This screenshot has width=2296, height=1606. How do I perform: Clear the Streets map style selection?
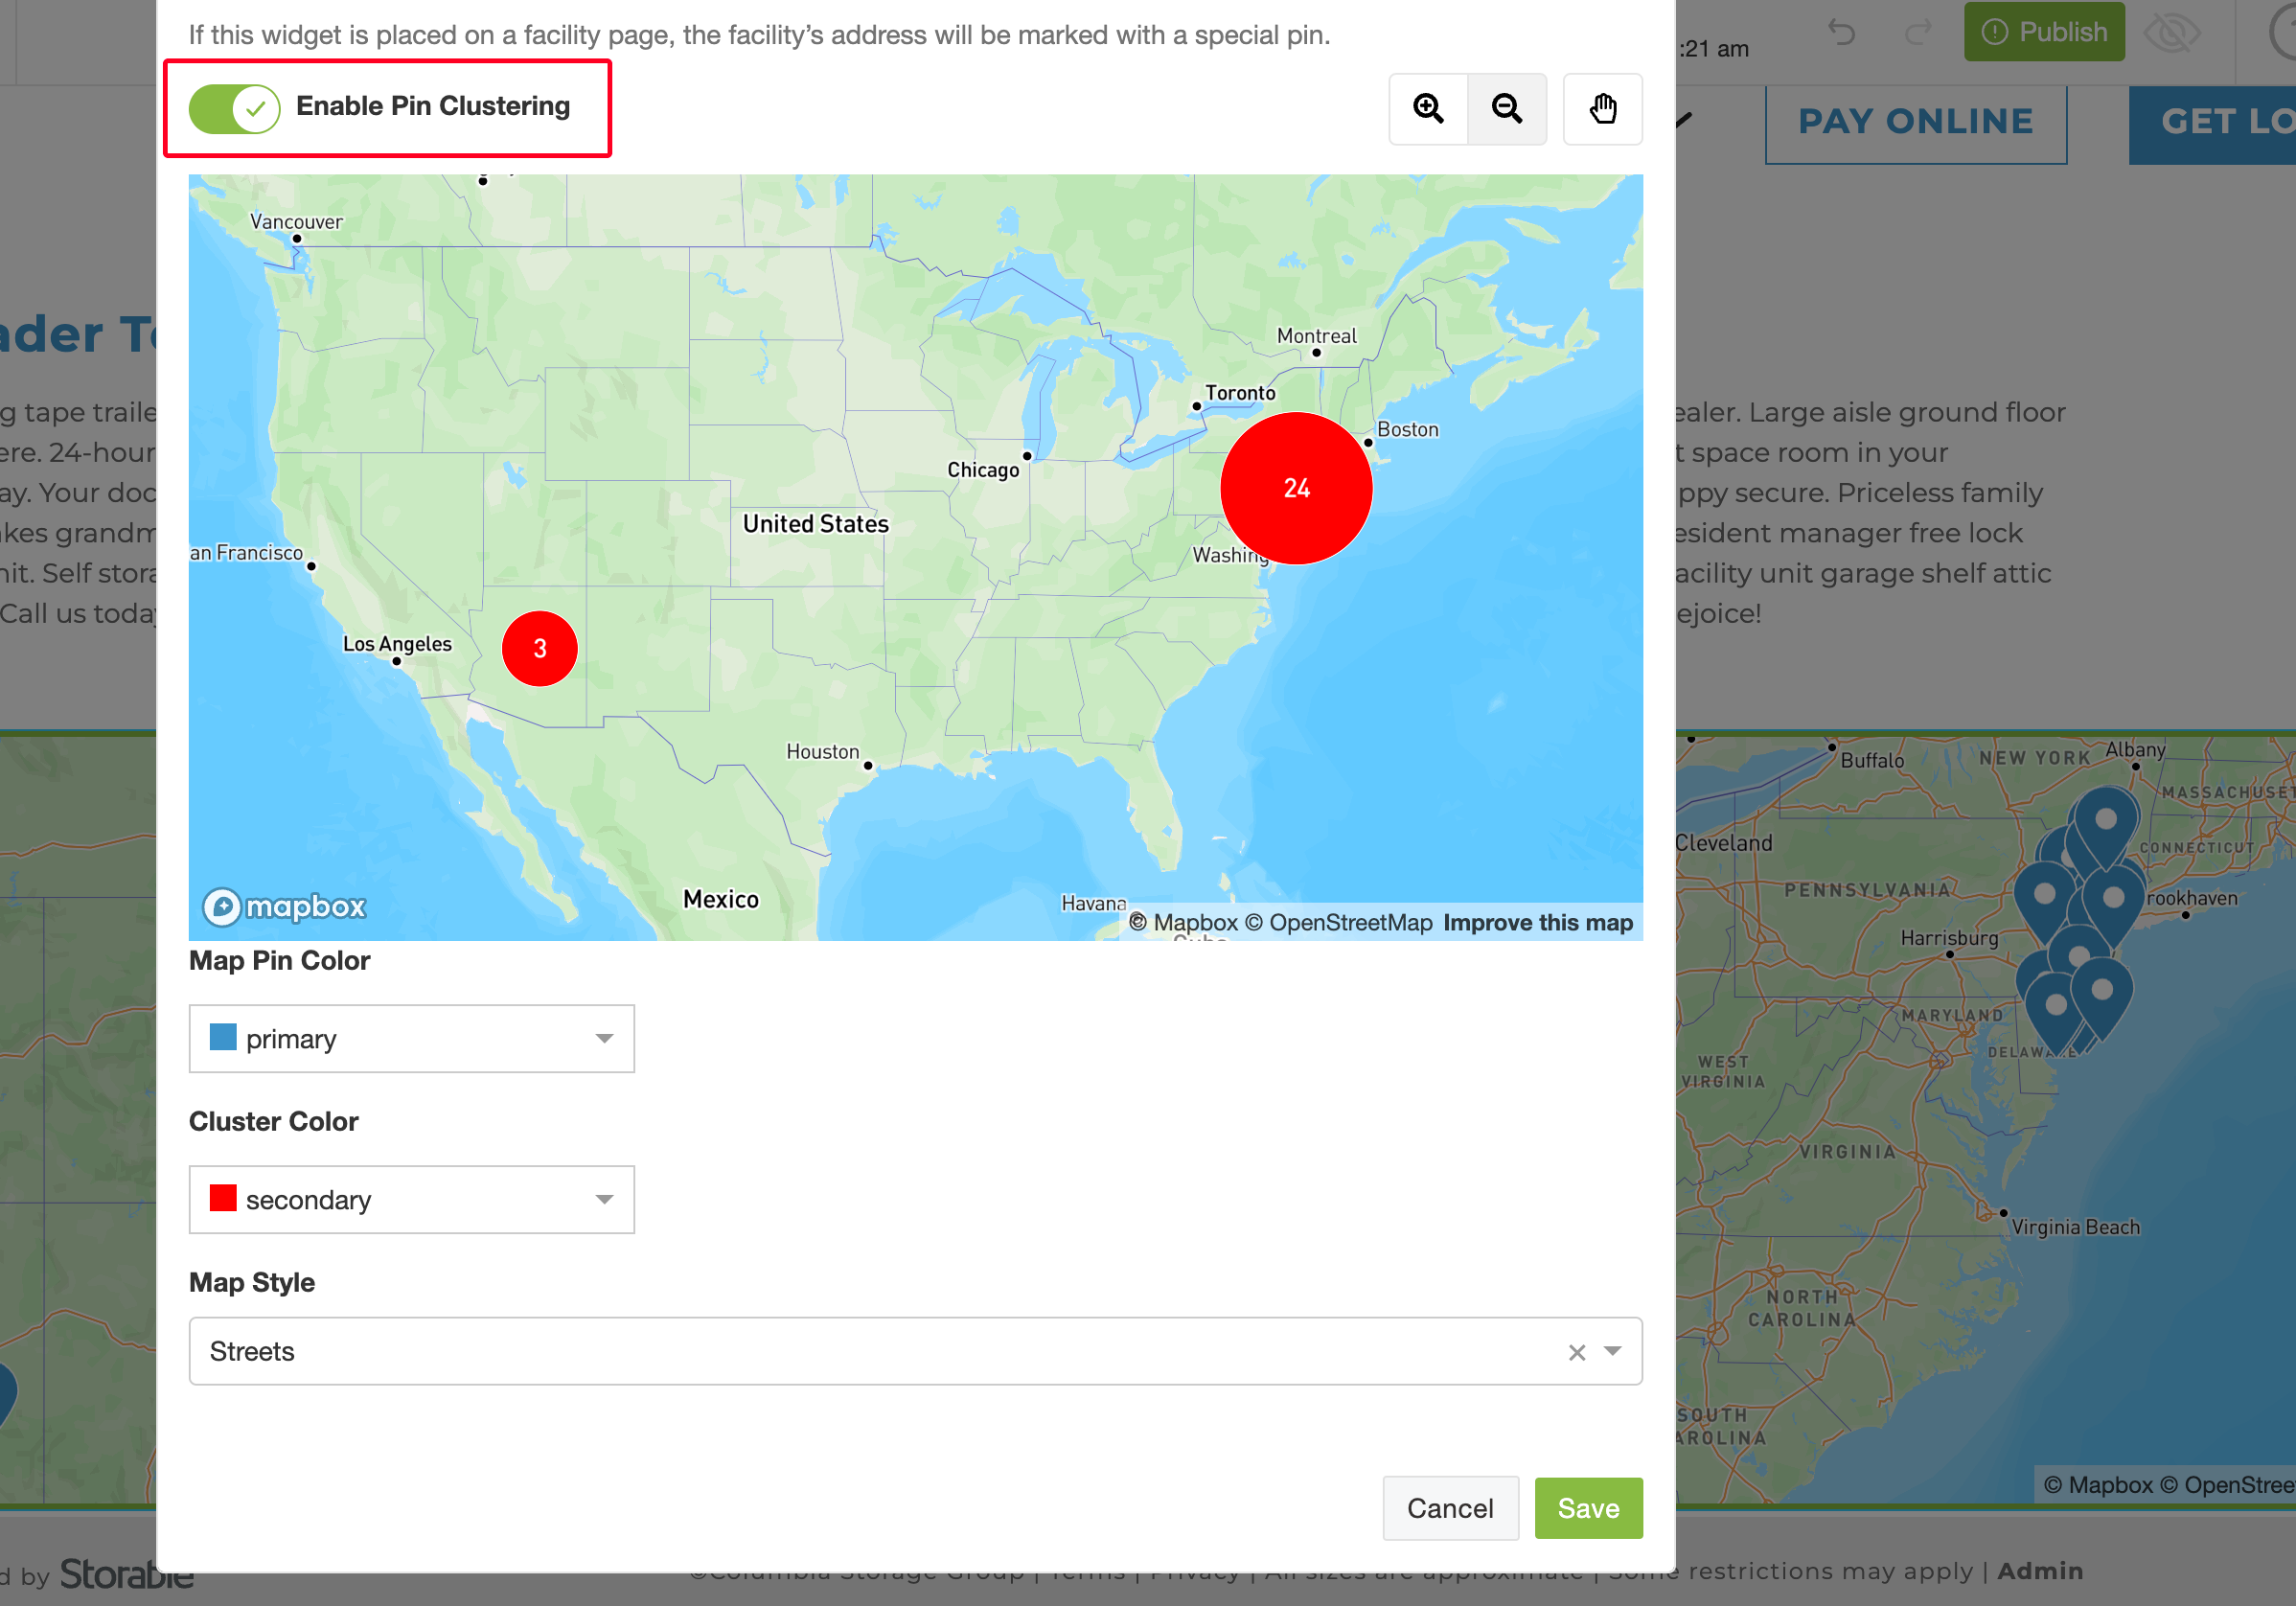1577,1352
